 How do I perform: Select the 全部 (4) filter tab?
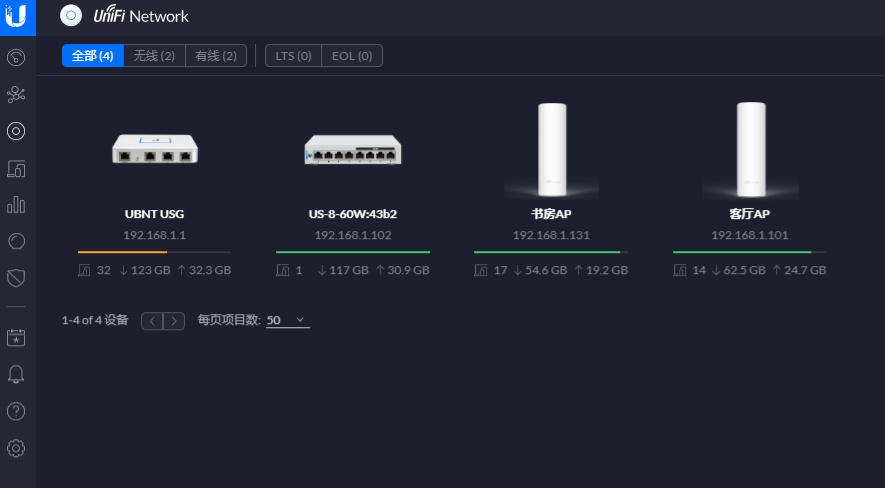click(93, 56)
